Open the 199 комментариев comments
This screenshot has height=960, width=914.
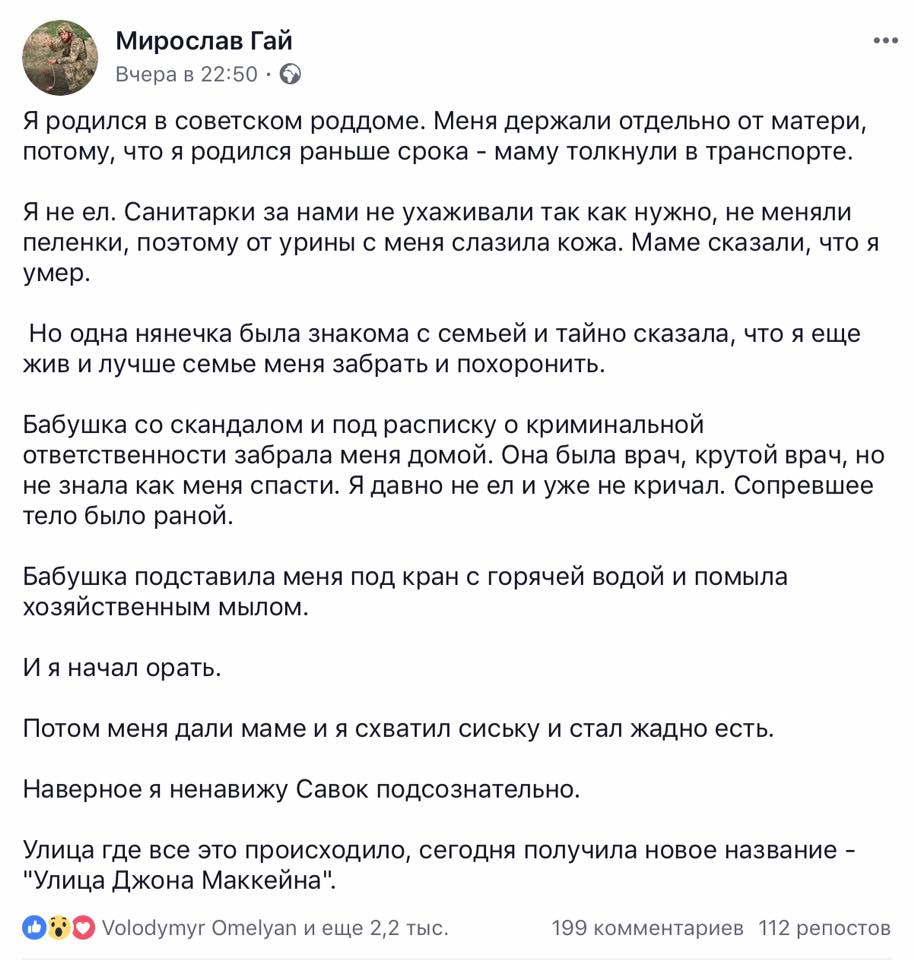(x=648, y=928)
